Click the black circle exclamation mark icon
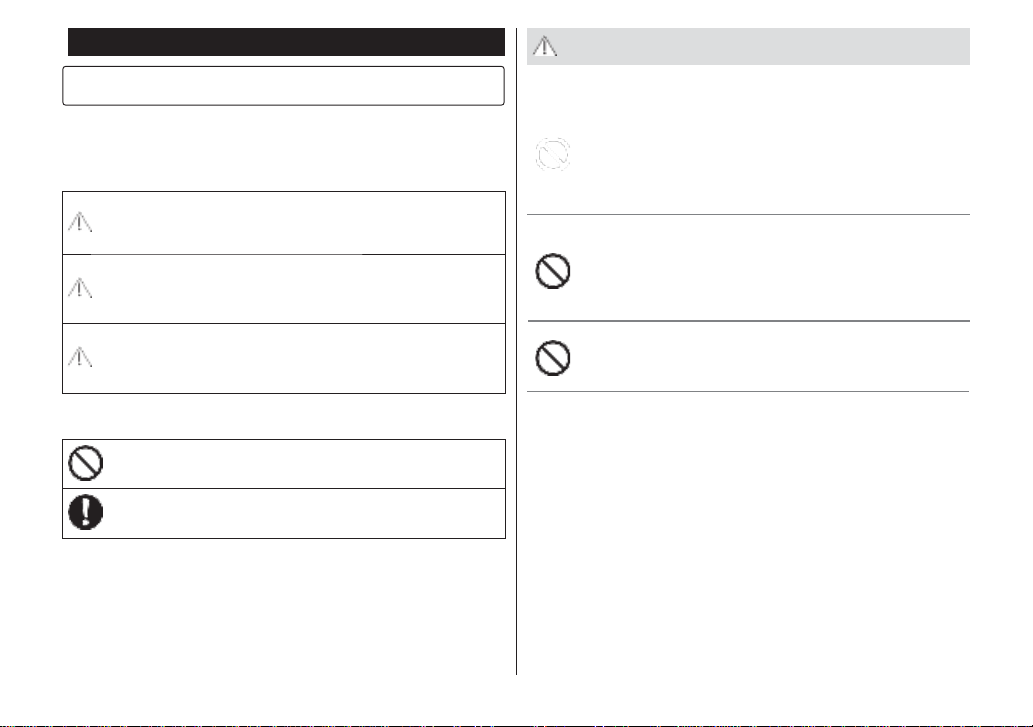Viewport: 1033px width, 727px height. [x=86, y=512]
